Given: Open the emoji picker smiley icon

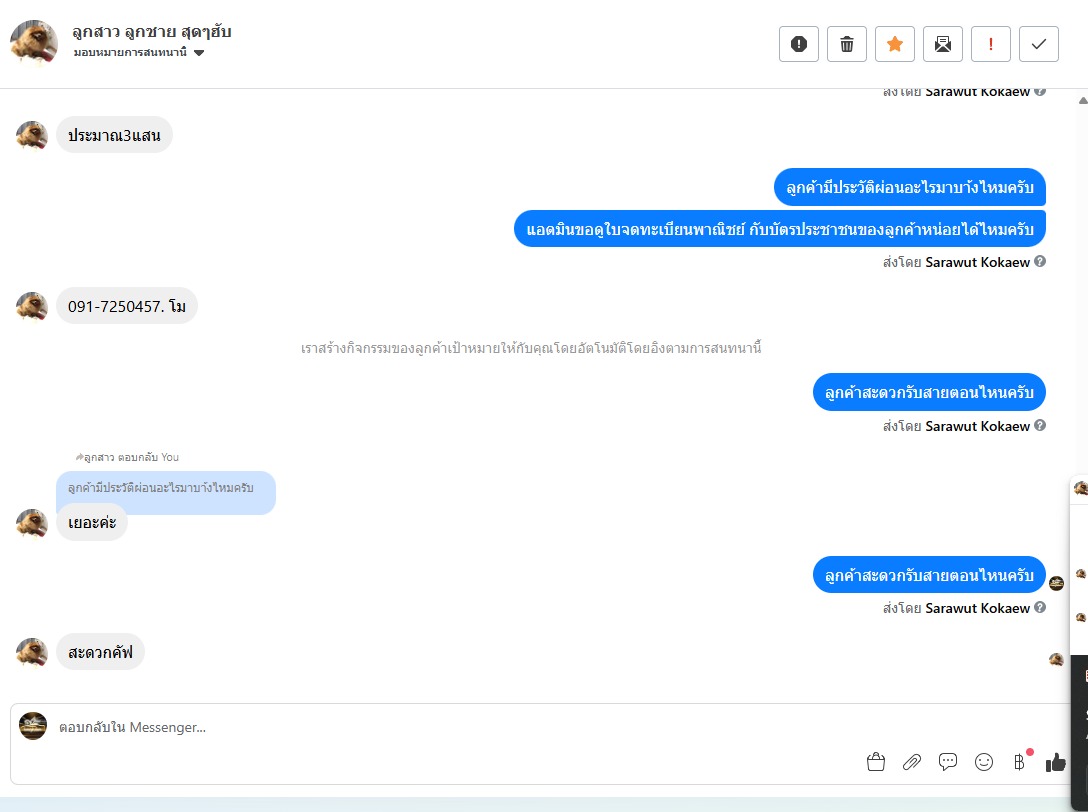Looking at the screenshot, I should [x=984, y=762].
